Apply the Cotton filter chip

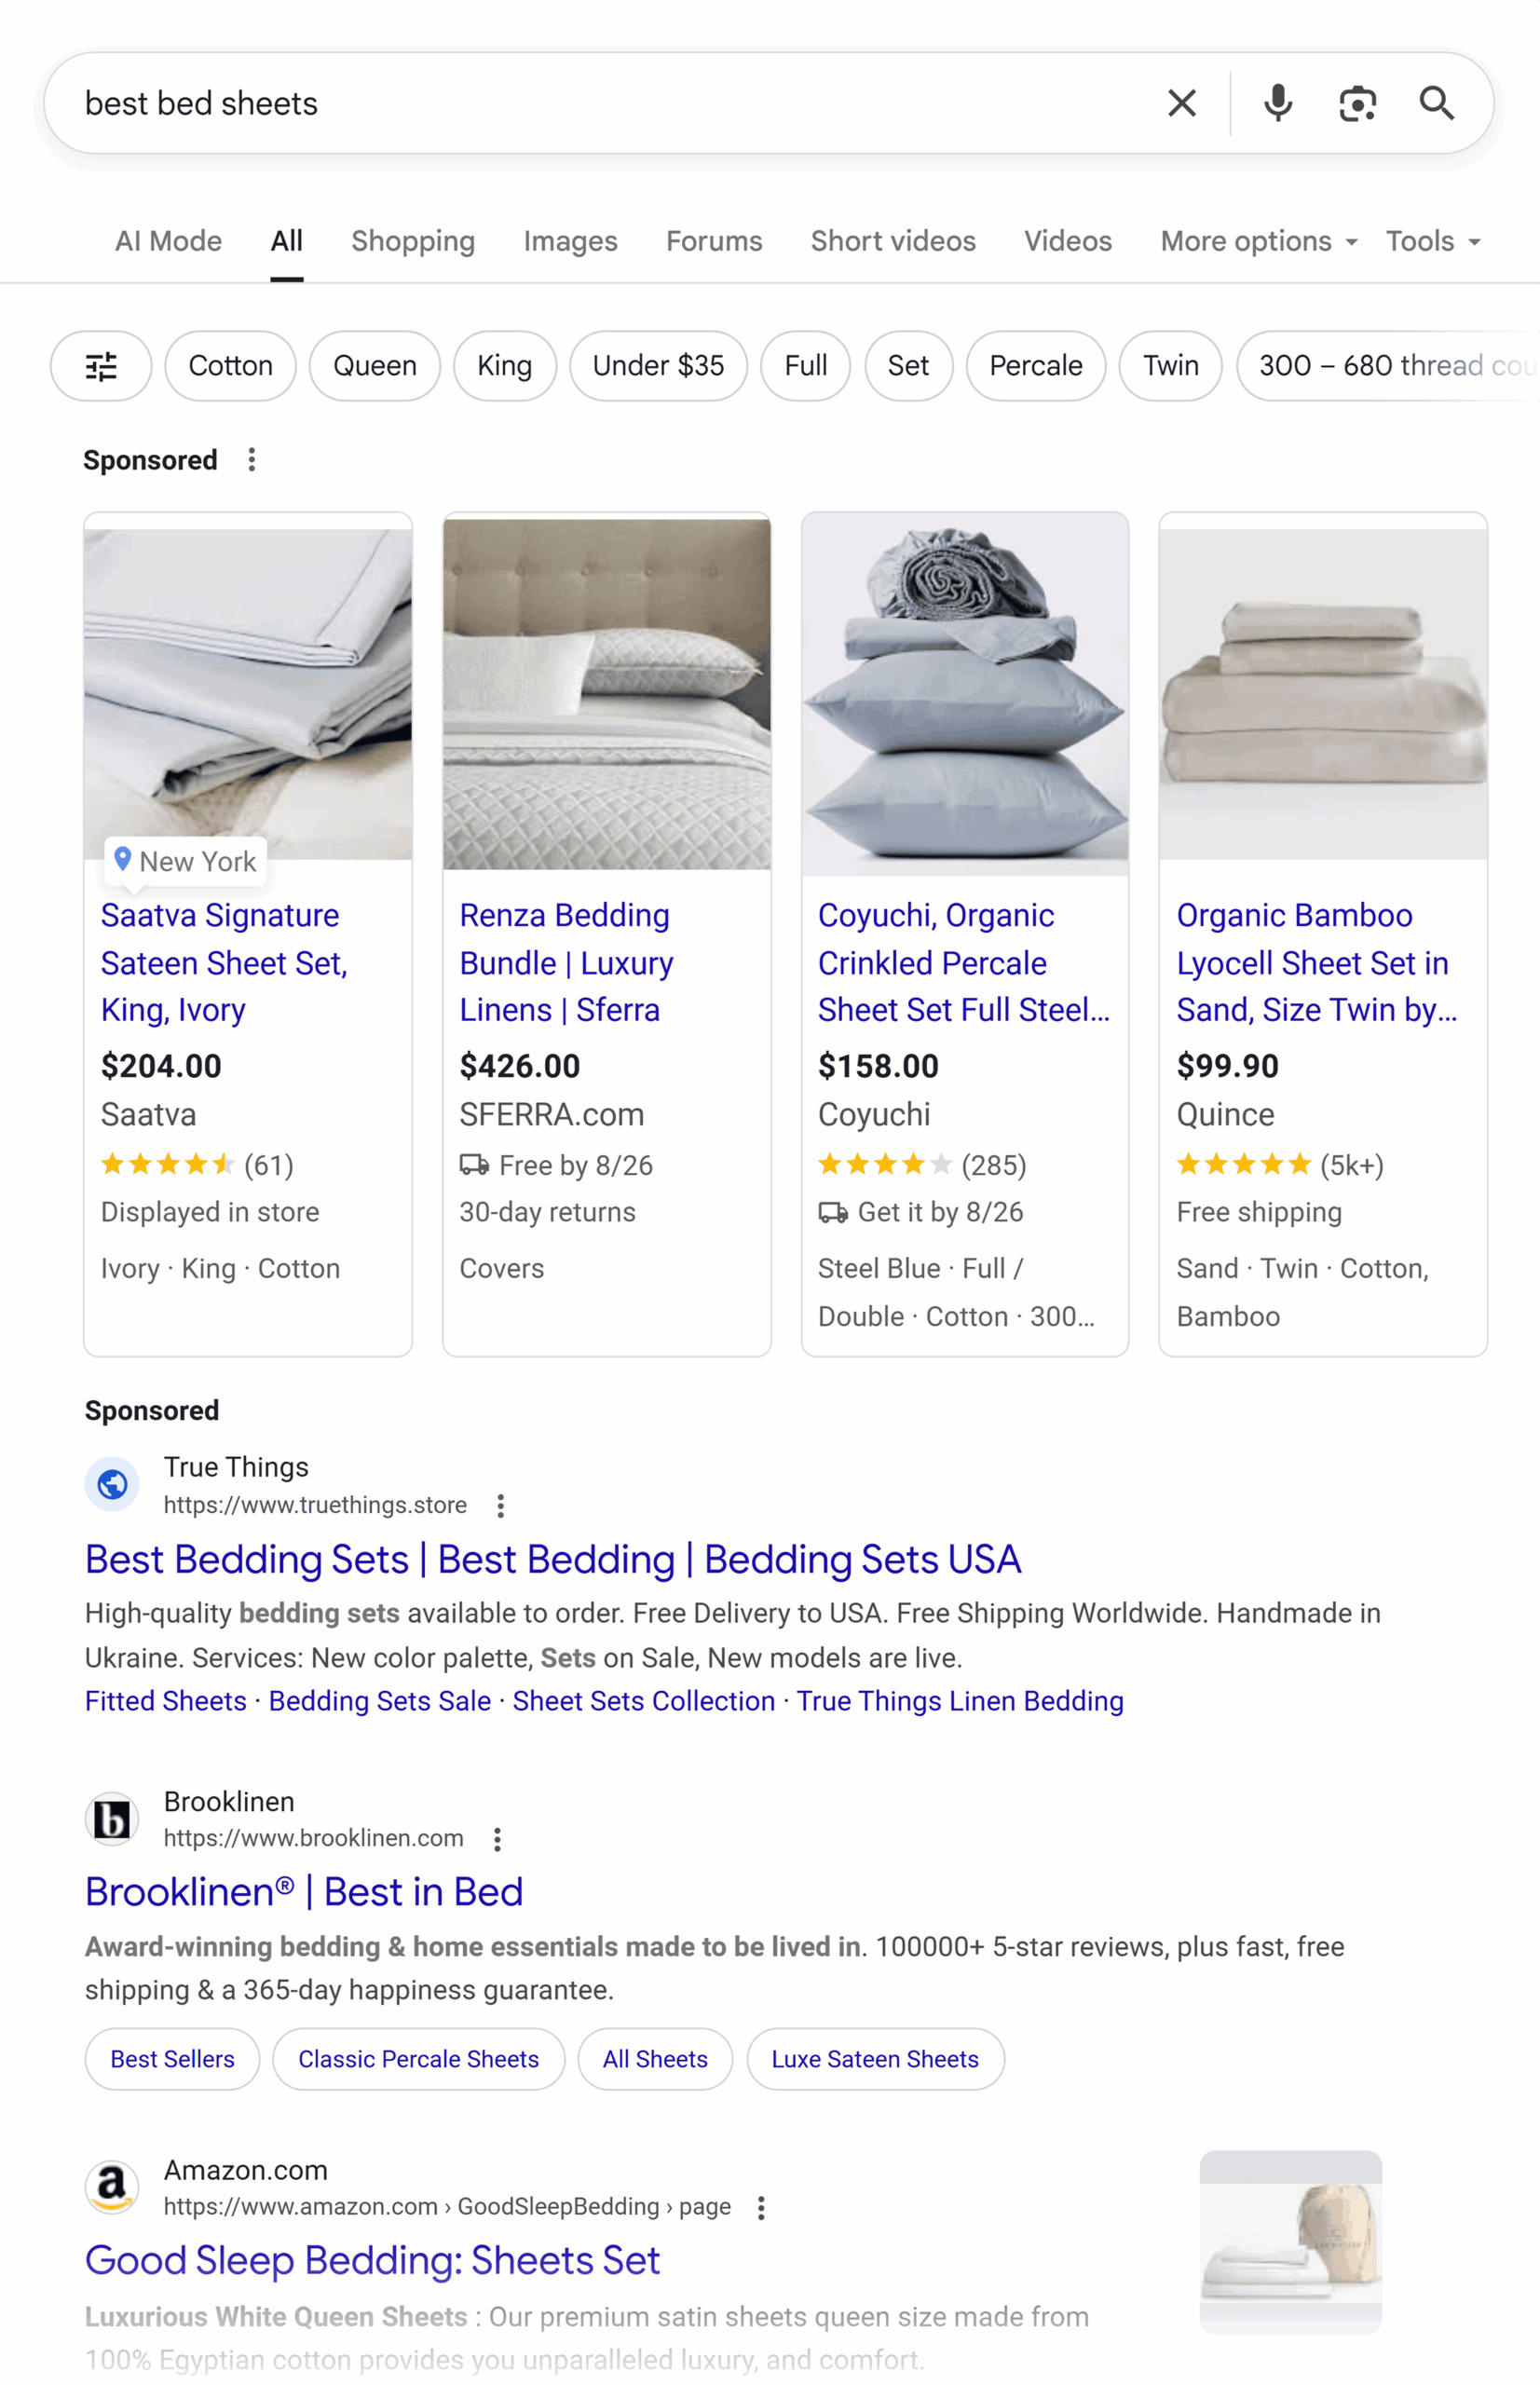(230, 366)
